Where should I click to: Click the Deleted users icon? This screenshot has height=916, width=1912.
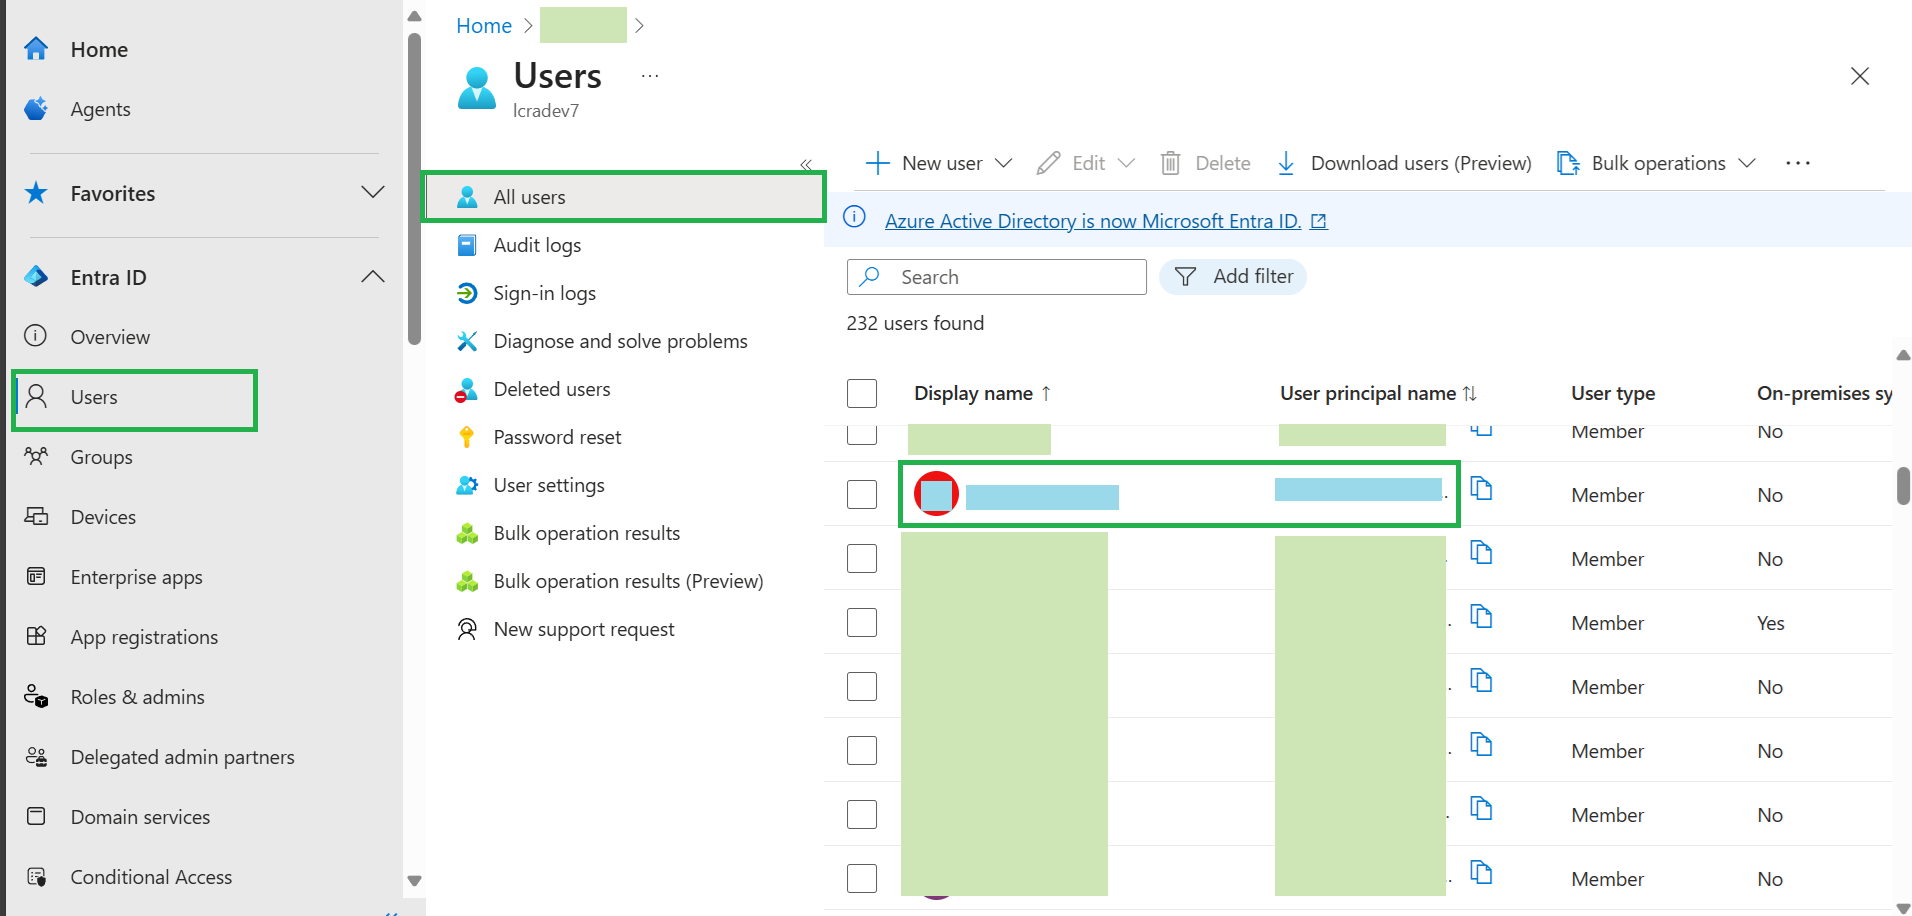pos(466,390)
